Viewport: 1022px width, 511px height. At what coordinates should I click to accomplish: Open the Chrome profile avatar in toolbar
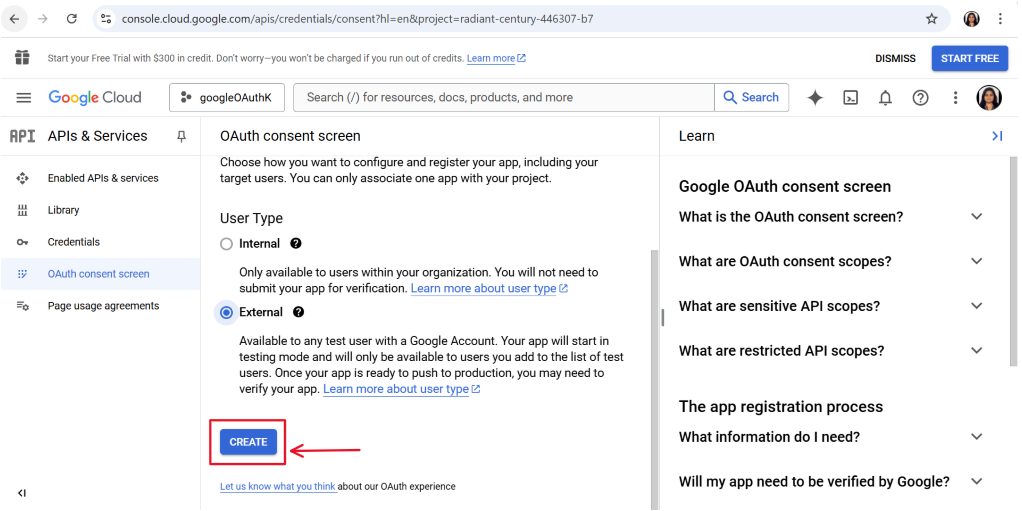[x=971, y=19]
